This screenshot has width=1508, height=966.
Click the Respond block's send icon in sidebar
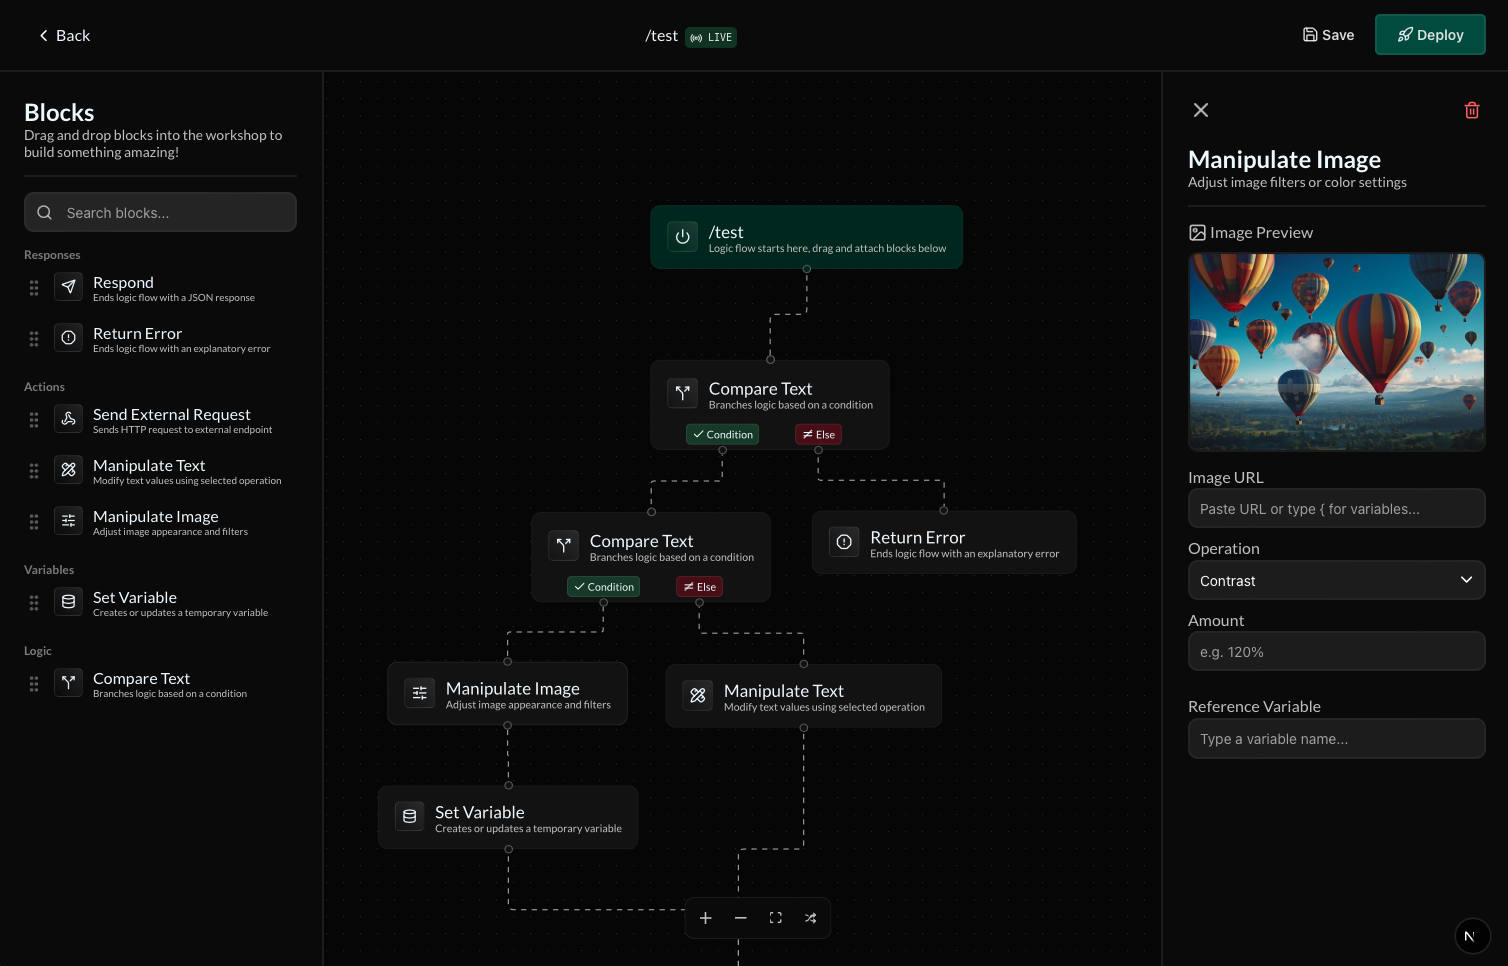pyautogui.click(x=68, y=287)
